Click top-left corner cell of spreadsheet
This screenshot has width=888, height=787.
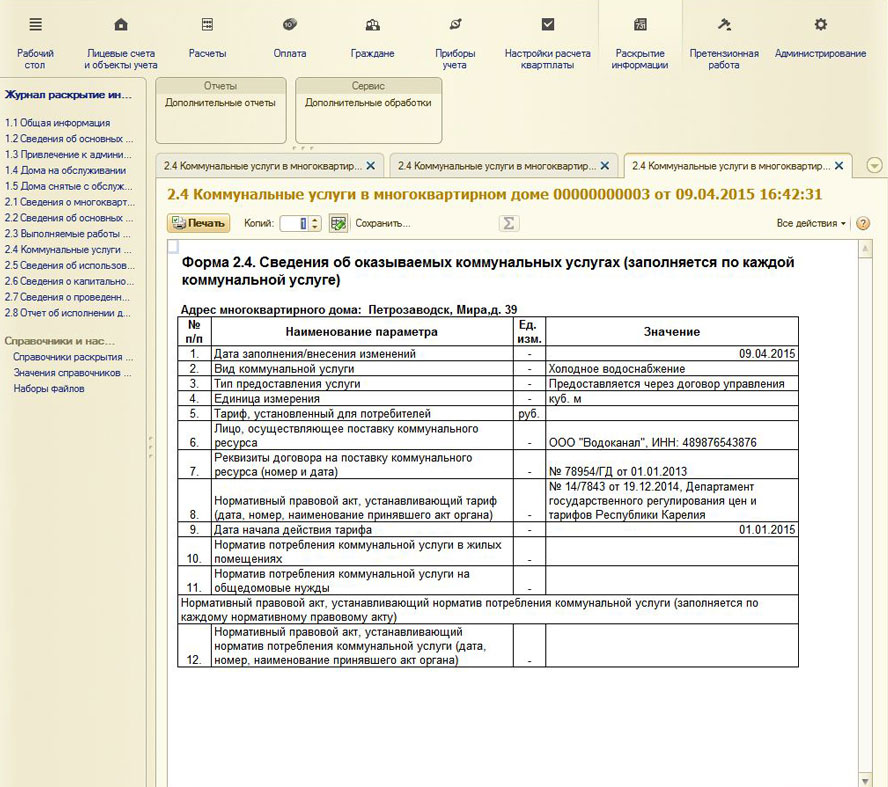[173, 245]
